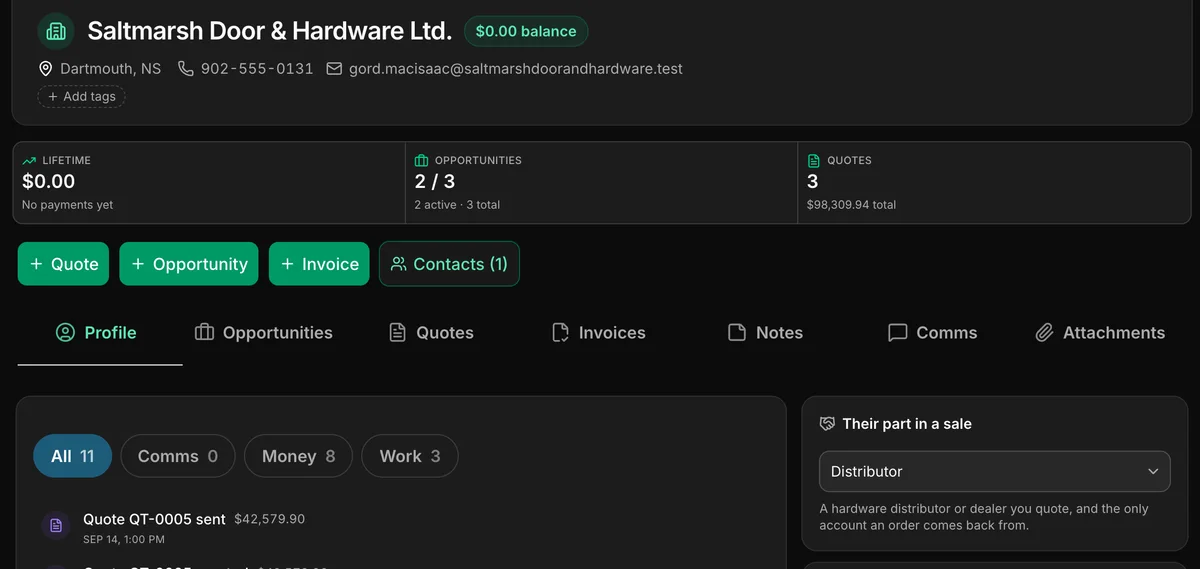
Task: Open the Contacts (1) button
Action: [449, 264]
